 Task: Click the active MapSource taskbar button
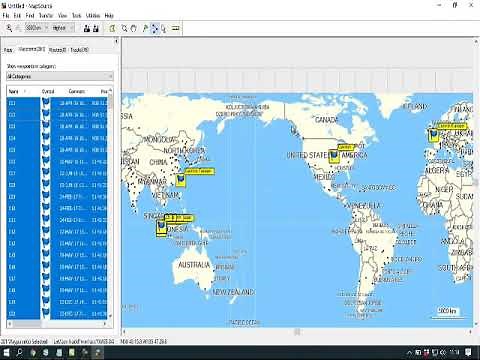(x=98, y=352)
